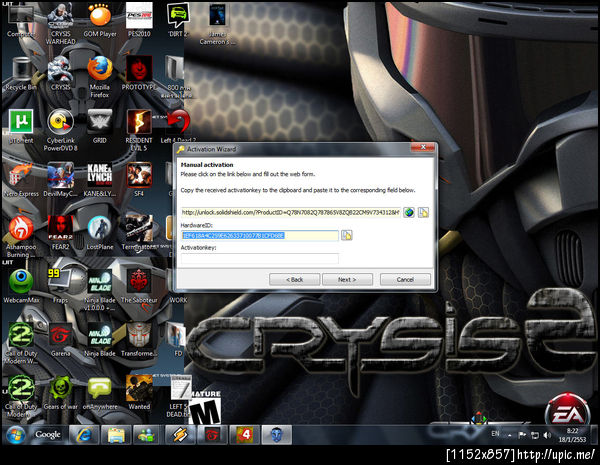Open PES2010 desktop icon

pos(139,20)
